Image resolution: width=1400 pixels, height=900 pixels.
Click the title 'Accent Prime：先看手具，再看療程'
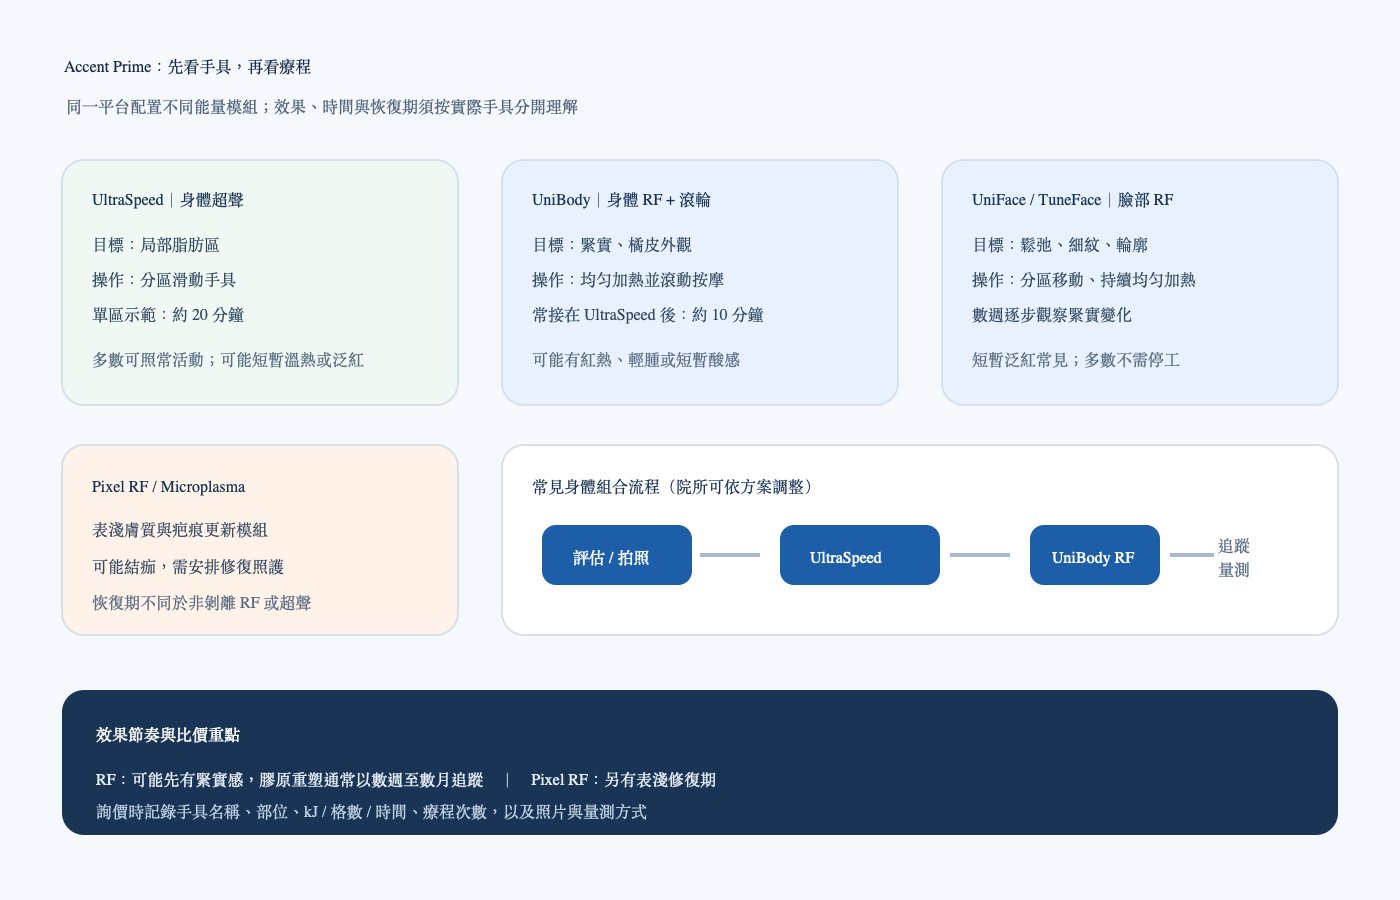[188, 67]
